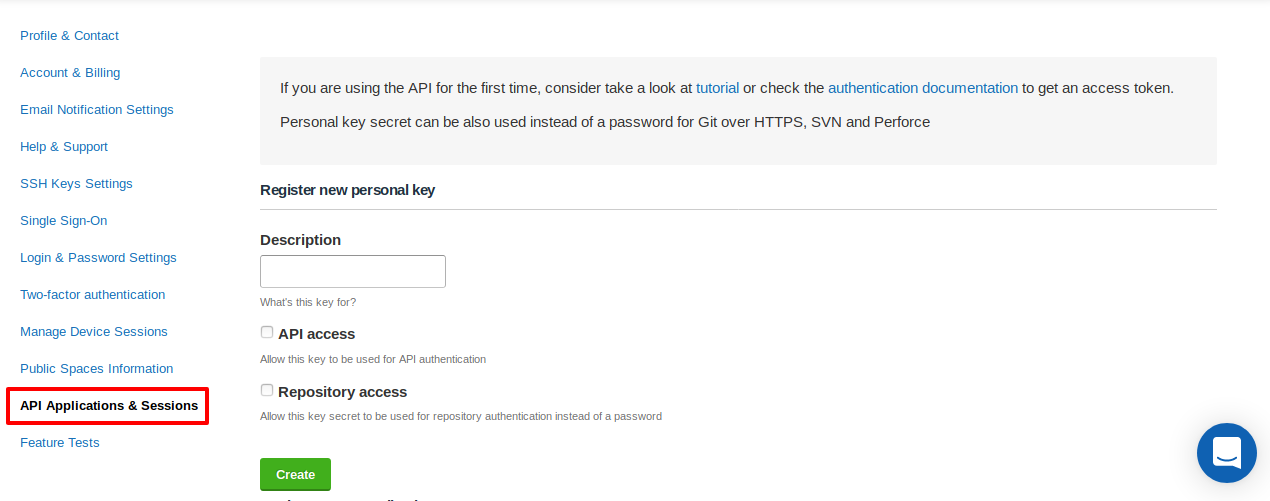The height and width of the screenshot is (501, 1270).
Task: Click the Description input field
Action: click(x=353, y=271)
